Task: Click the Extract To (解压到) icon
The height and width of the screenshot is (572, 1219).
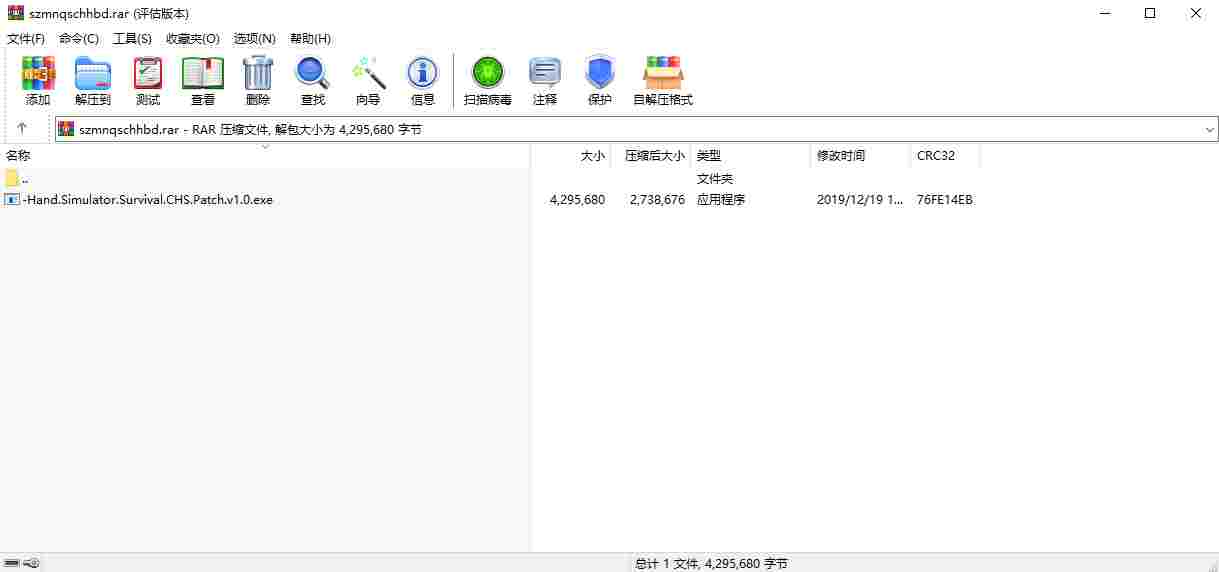Action: coord(93,81)
